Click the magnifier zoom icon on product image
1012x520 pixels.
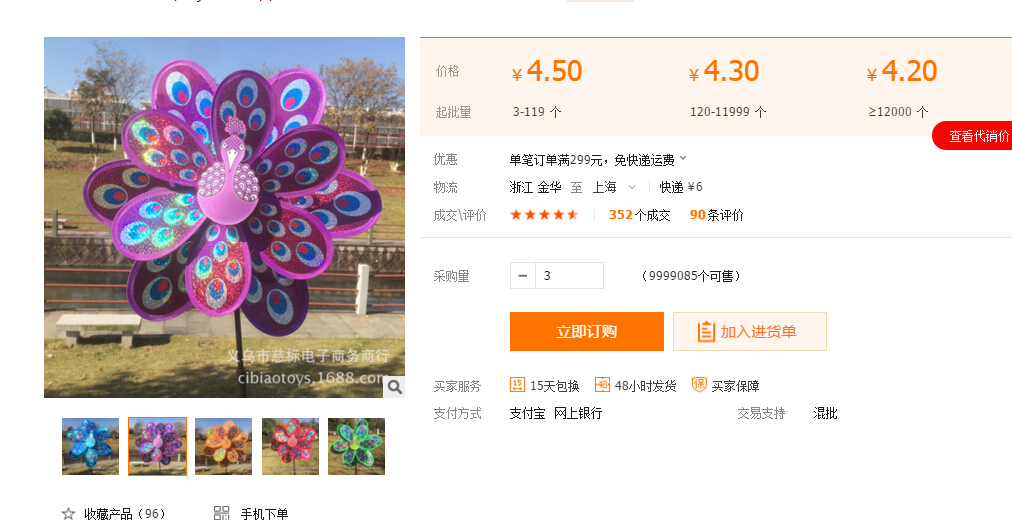[394, 387]
